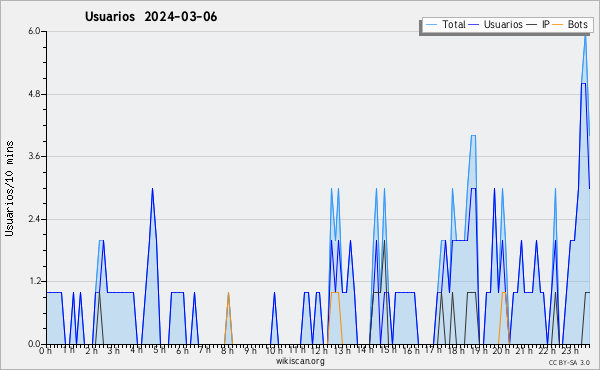Image resolution: width=600 pixels, height=370 pixels.
Task: Click the '10 h' x-axis label
Action: (274, 351)
